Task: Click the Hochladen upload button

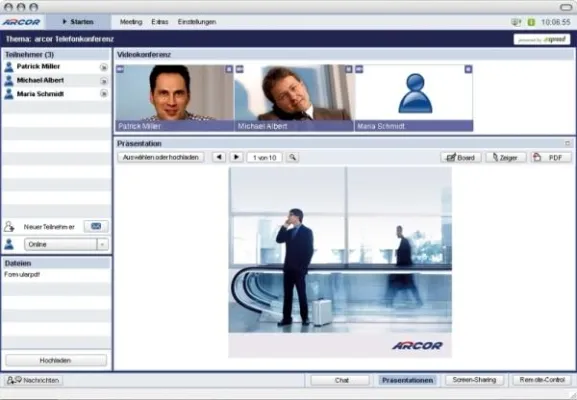Action: (x=56, y=360)
